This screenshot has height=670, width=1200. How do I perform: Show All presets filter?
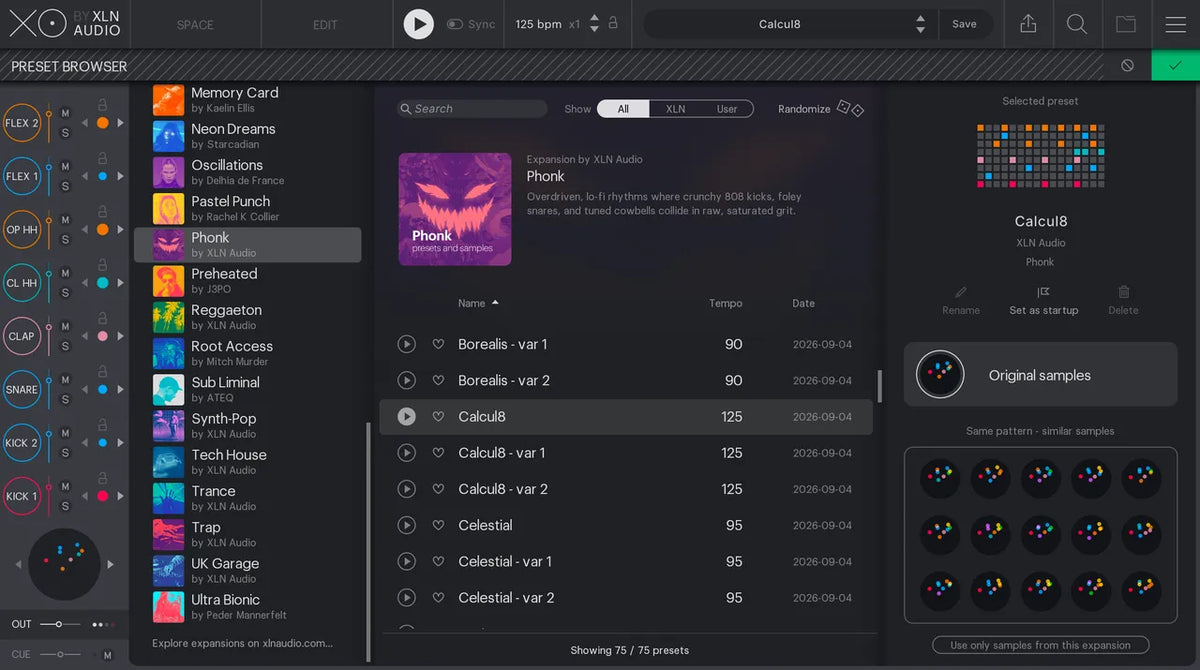click(623, 109)
